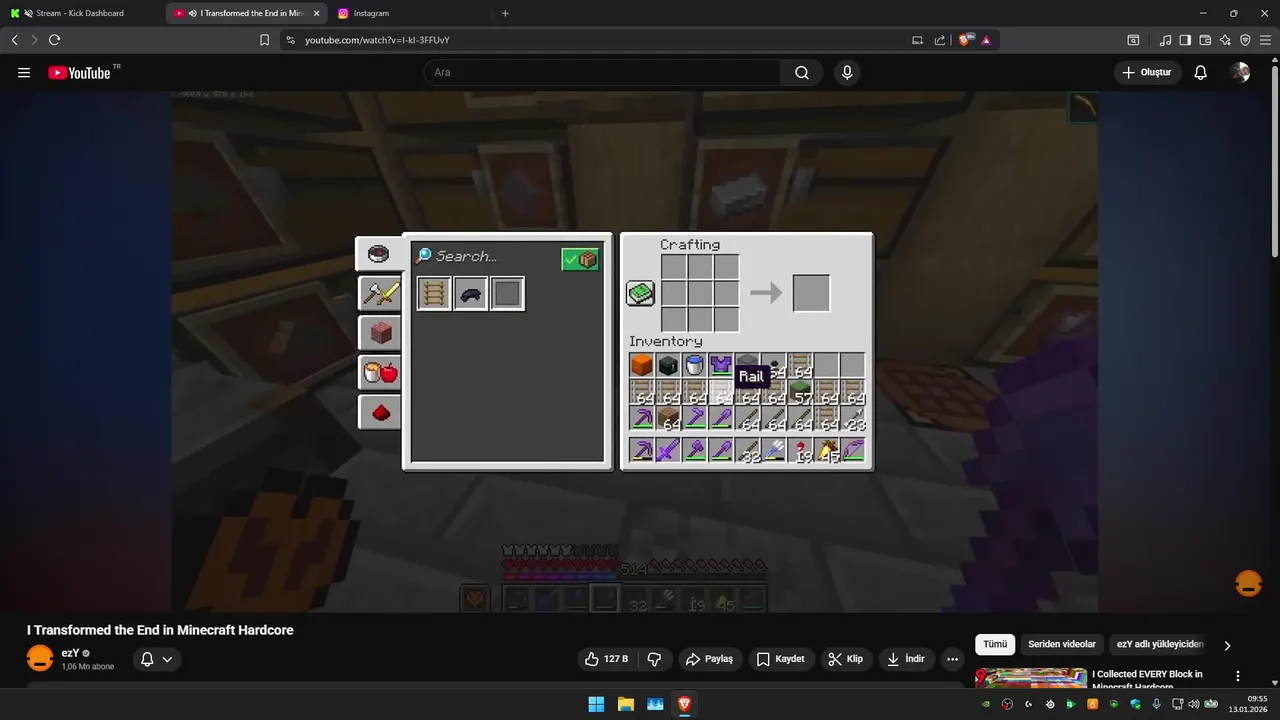This screenshot has height=720, width=1280.
Task: Select the purple sword in hotbar
Action: (668, 450)
